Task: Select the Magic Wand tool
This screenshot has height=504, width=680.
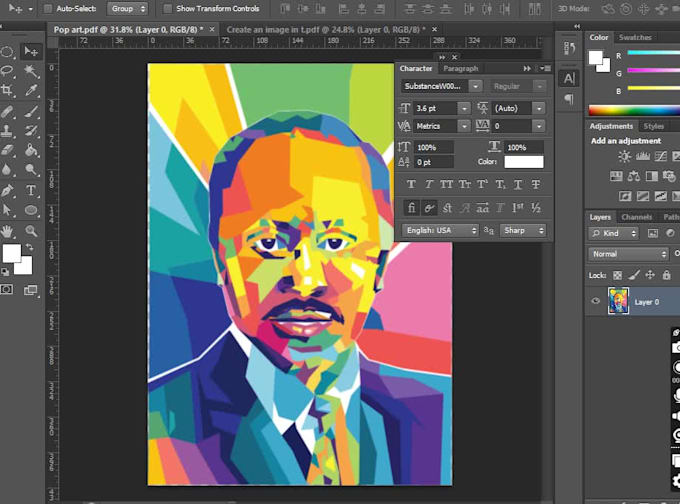Action: [x=30, y=70]
